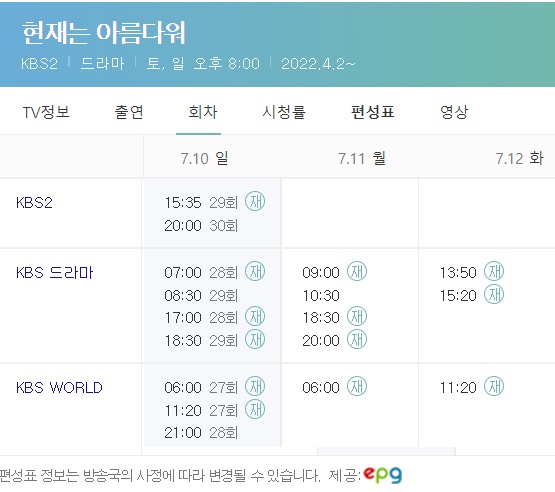The width and height of the screenshot is (555, 492).
Task: Click the rerun icon beside 06:00 27회
Action: [255, 386]
